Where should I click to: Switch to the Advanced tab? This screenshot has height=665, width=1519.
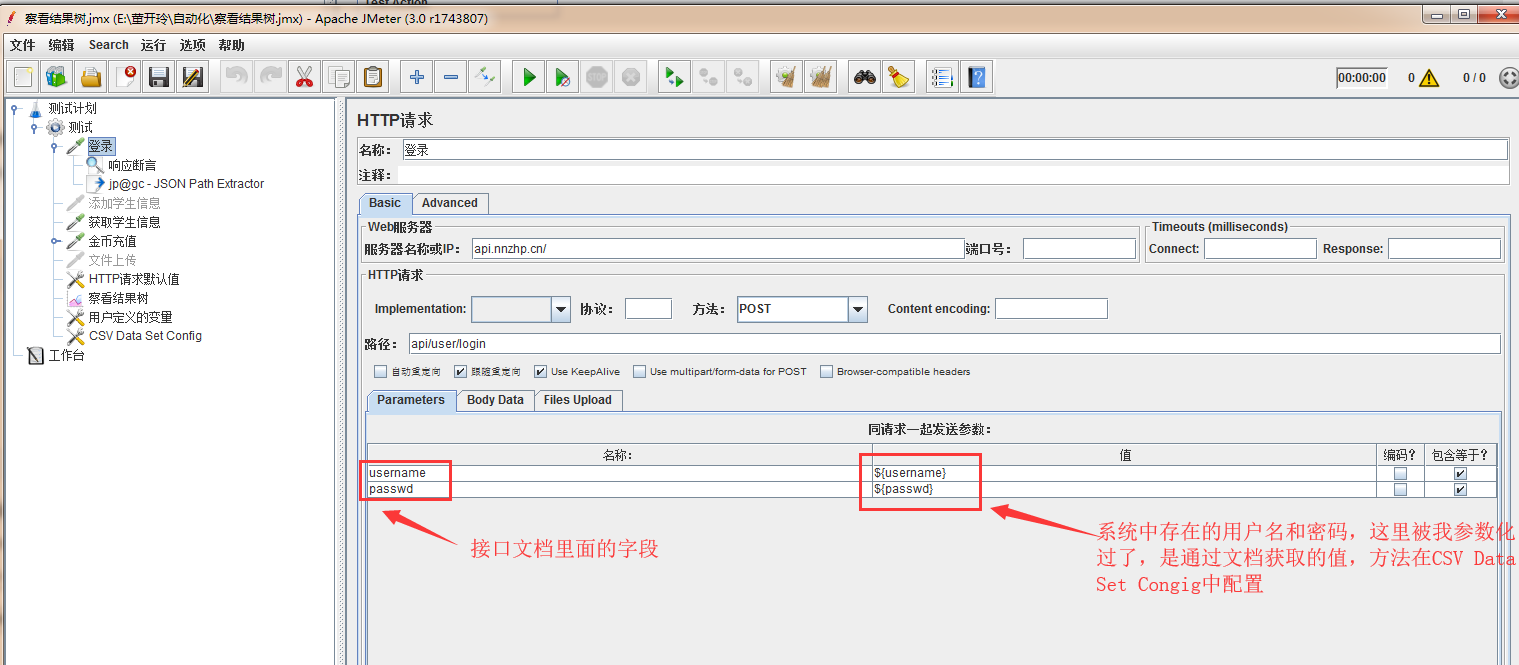pyautogui.click(x=449, y=203)
